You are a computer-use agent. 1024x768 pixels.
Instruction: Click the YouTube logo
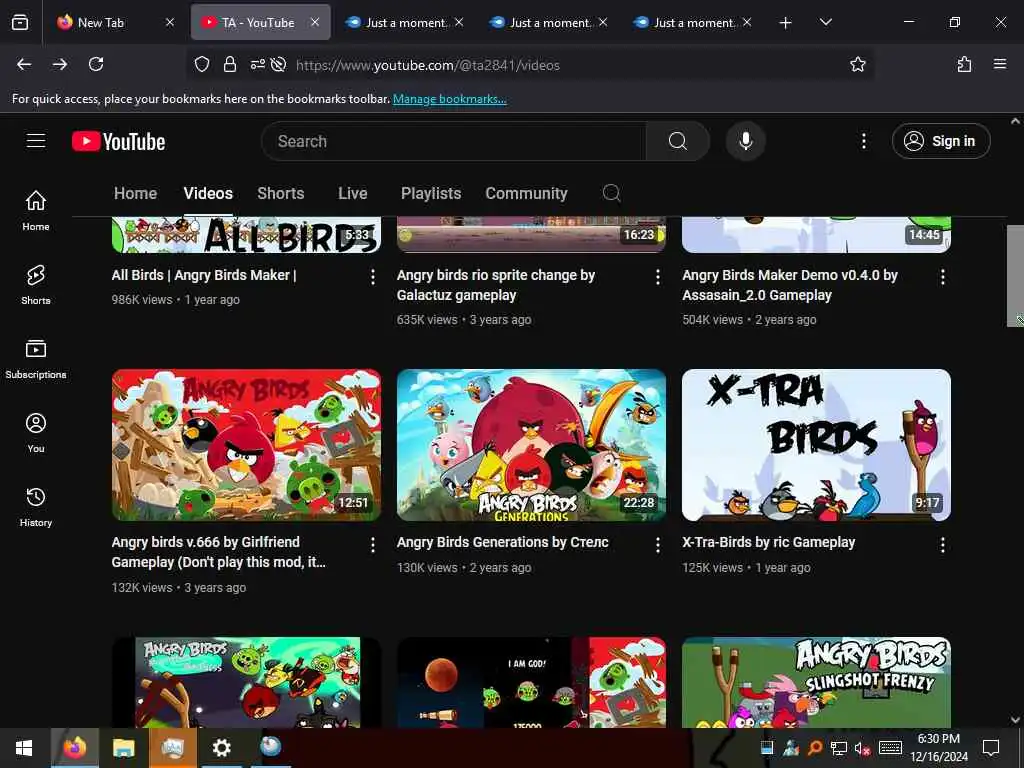(118, 141)
